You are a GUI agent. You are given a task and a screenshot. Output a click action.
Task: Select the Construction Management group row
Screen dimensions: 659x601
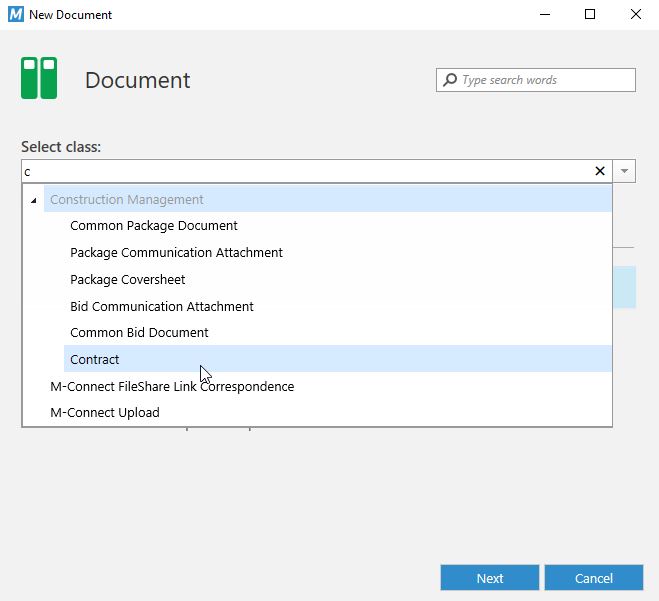coord(327,199)
